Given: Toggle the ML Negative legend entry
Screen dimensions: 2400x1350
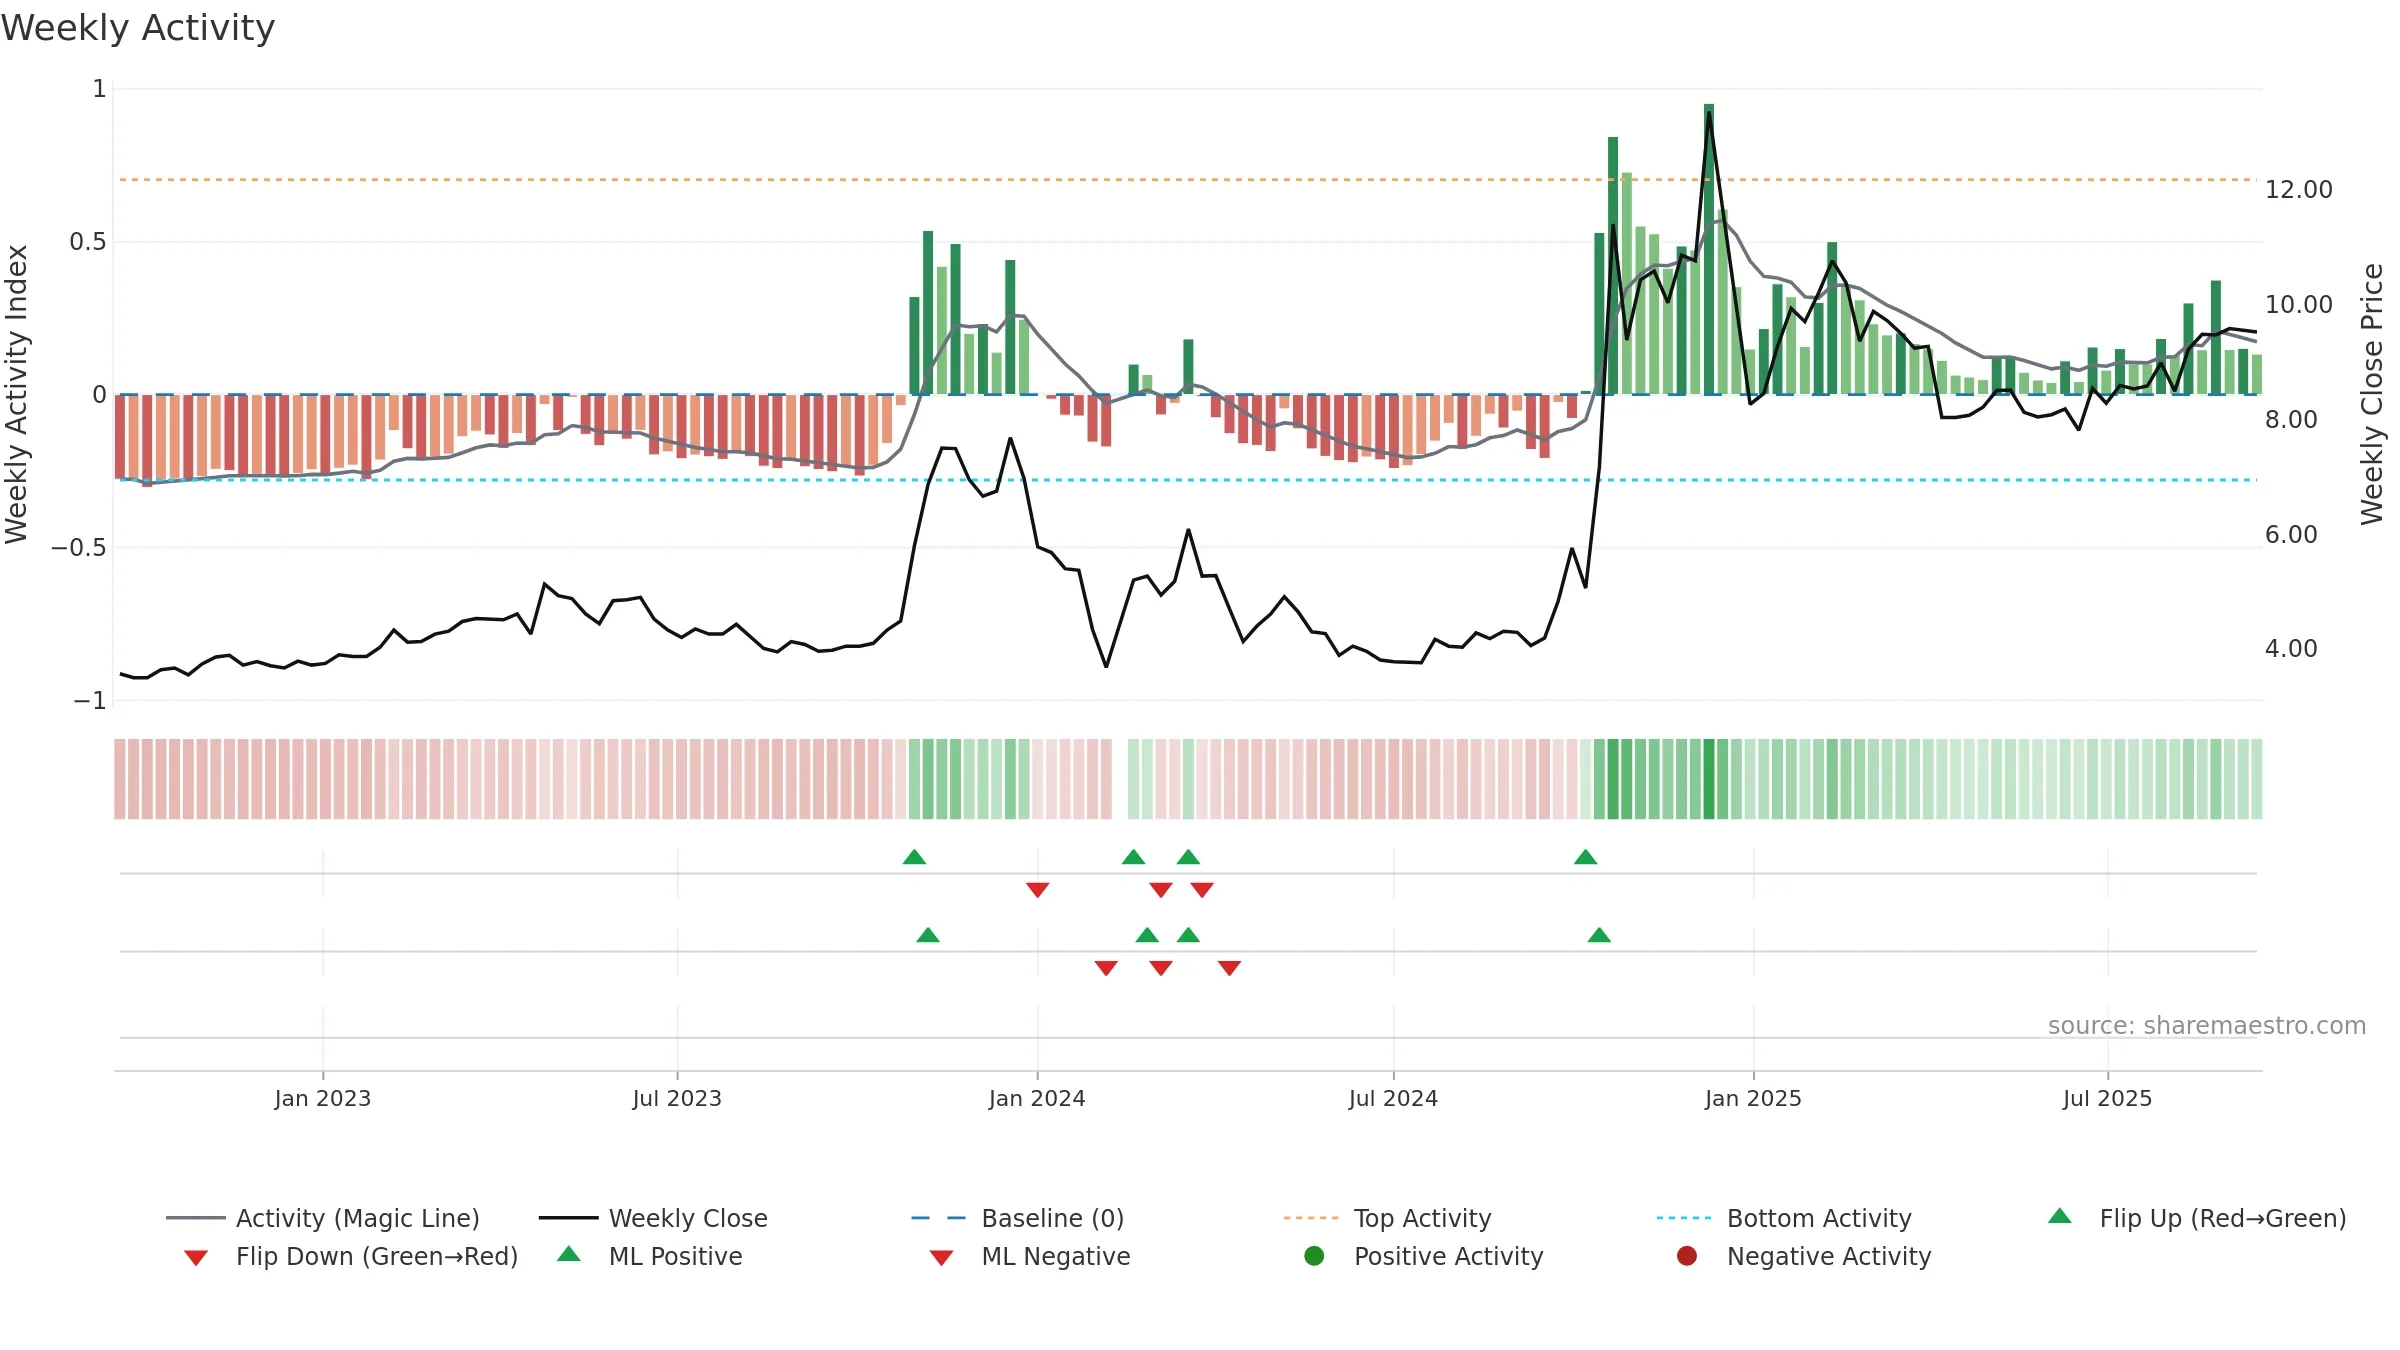Looking at the screenshot, I should (1030, 1256).
